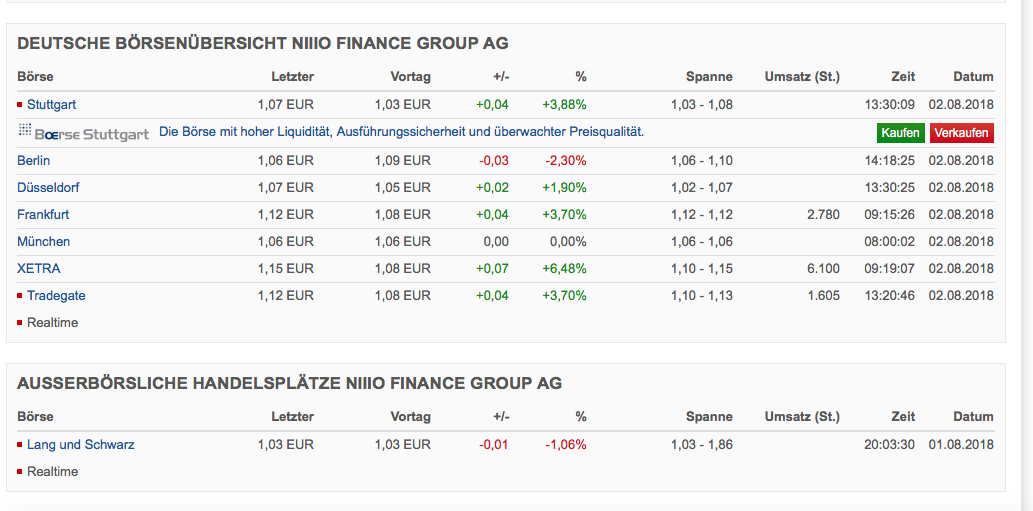The image size is (1033, 511).
Task: Open the XETRA exchange link
Action: tap(39, 268)
